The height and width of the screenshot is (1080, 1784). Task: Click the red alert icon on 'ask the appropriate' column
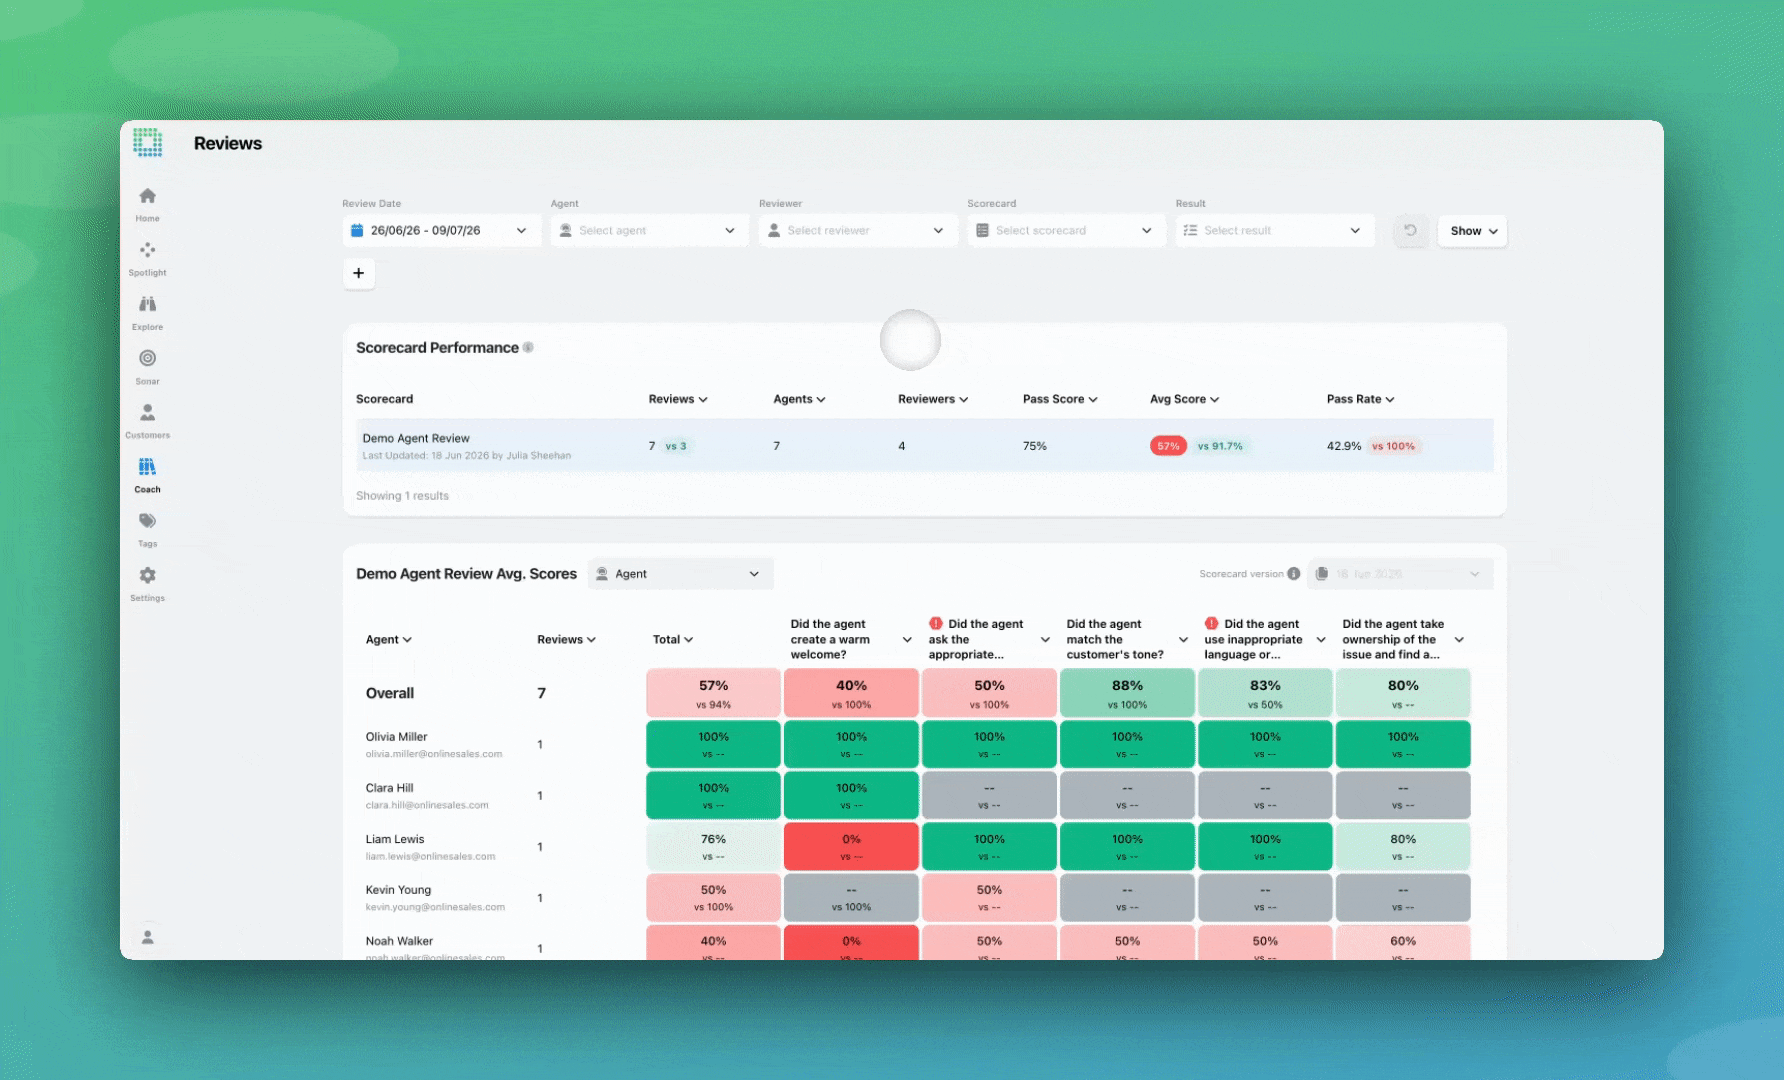point(936,623)
